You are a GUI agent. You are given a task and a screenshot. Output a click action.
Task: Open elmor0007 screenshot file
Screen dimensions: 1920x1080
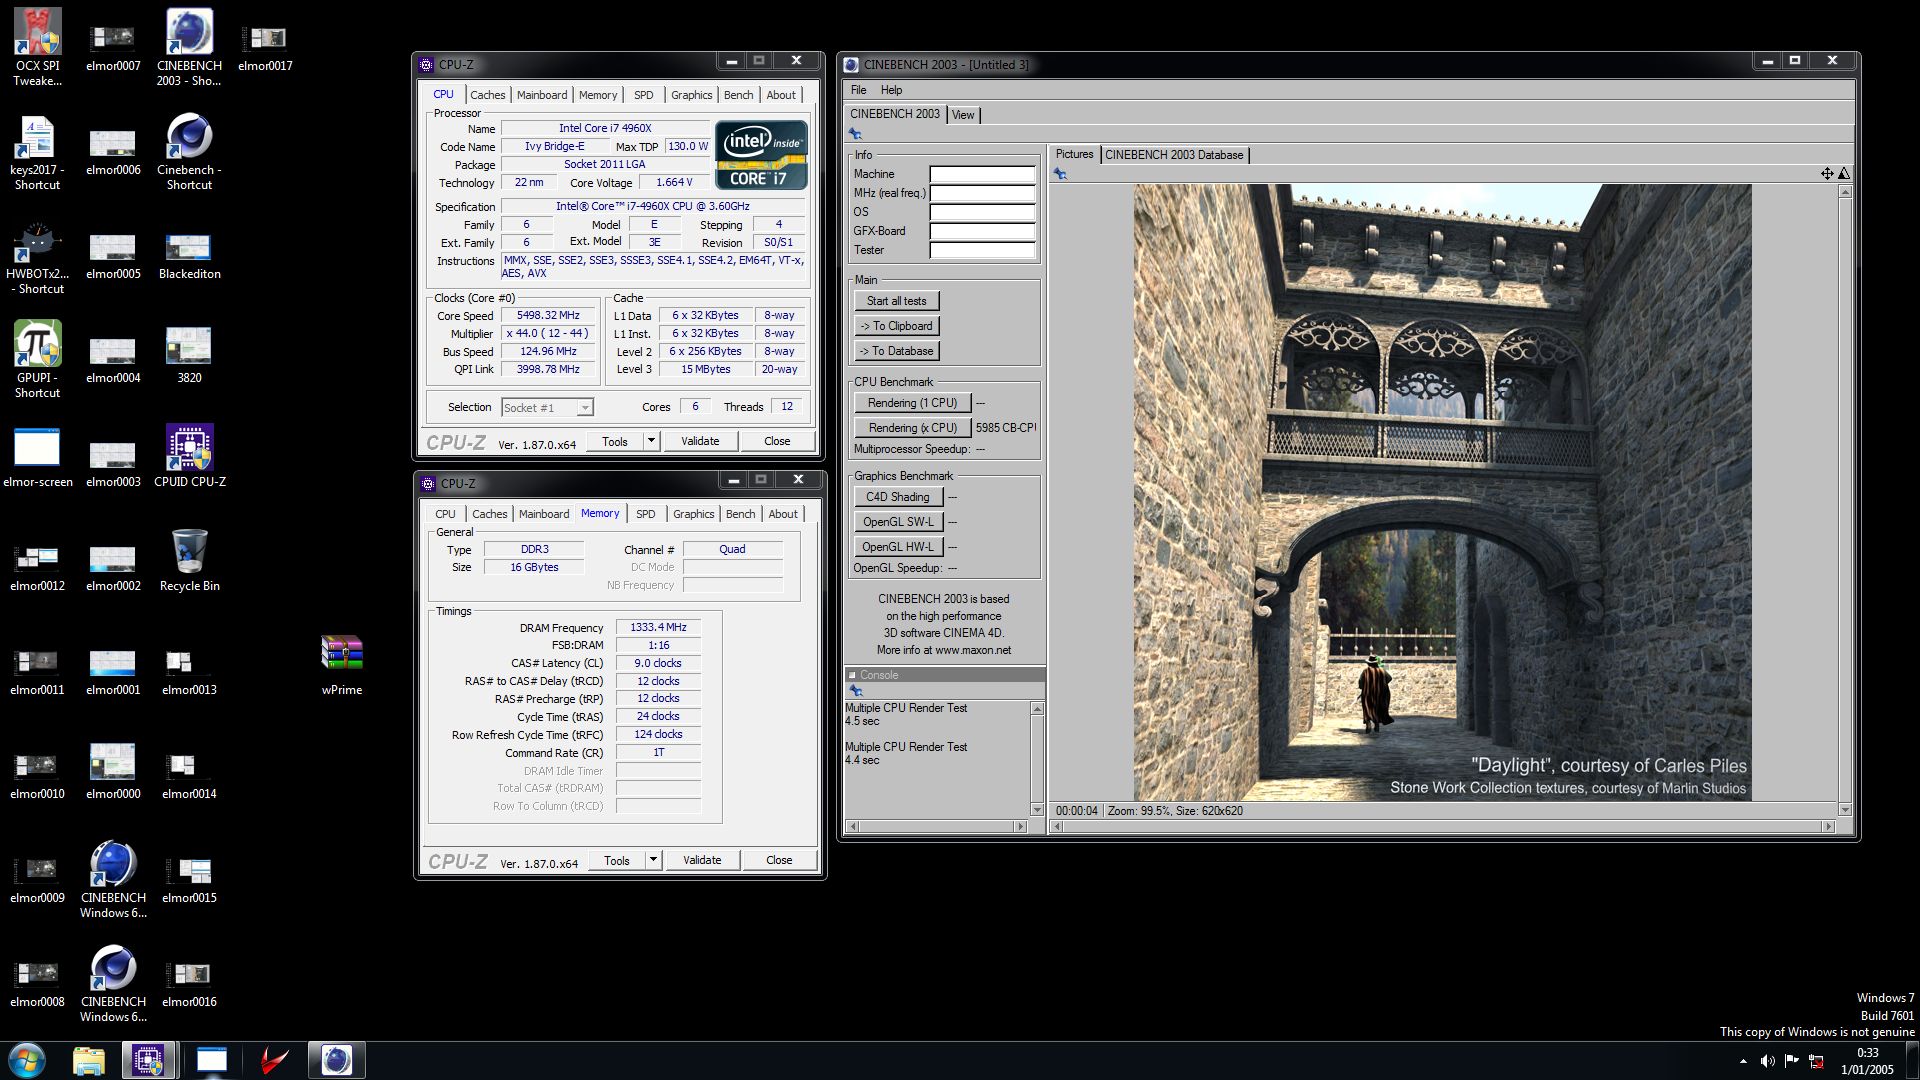click(x=113, y=47)
